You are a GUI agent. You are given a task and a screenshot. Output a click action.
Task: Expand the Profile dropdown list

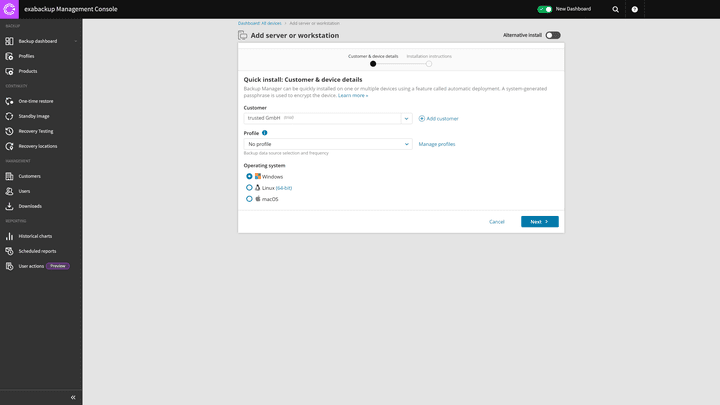(406, 144)
